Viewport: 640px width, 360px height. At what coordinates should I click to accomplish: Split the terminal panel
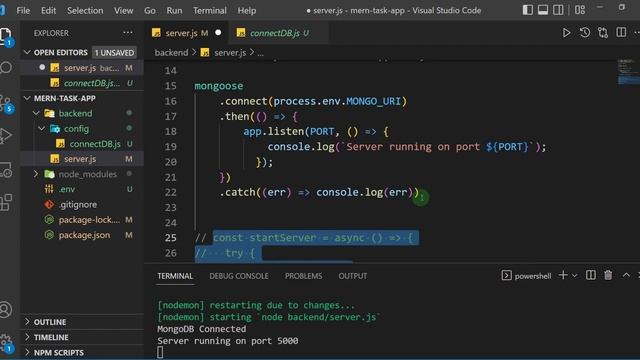[x=591, y=276]
